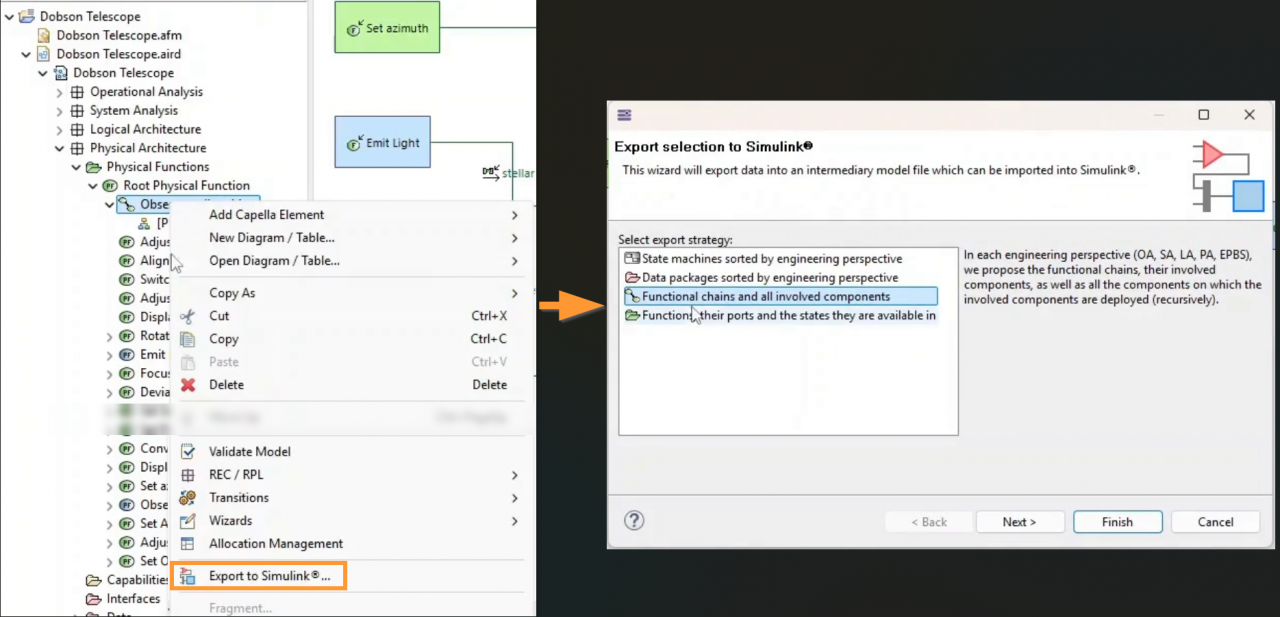The width and height of the screenshot is (1280, 617).
Task: Select the Capabilities tree item
Action: click(139, 580)
